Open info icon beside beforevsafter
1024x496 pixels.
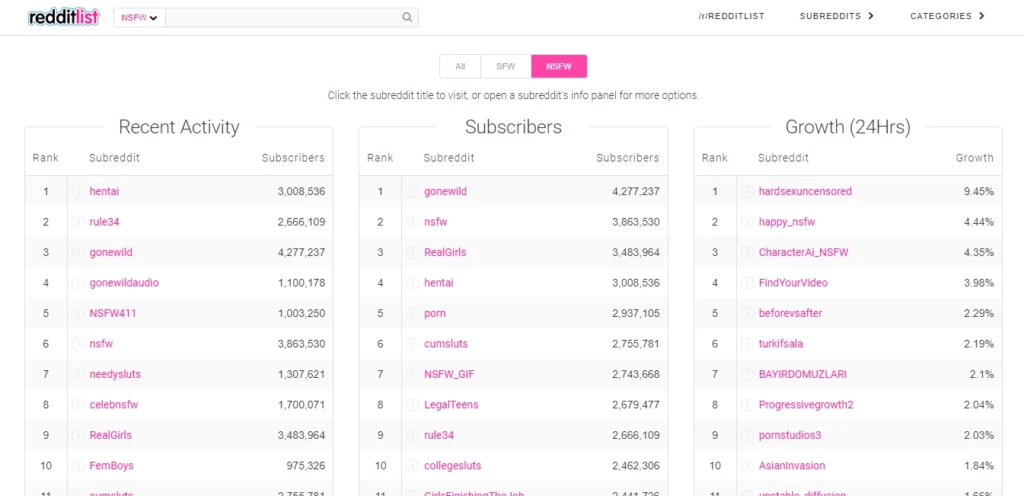[747, 313]
